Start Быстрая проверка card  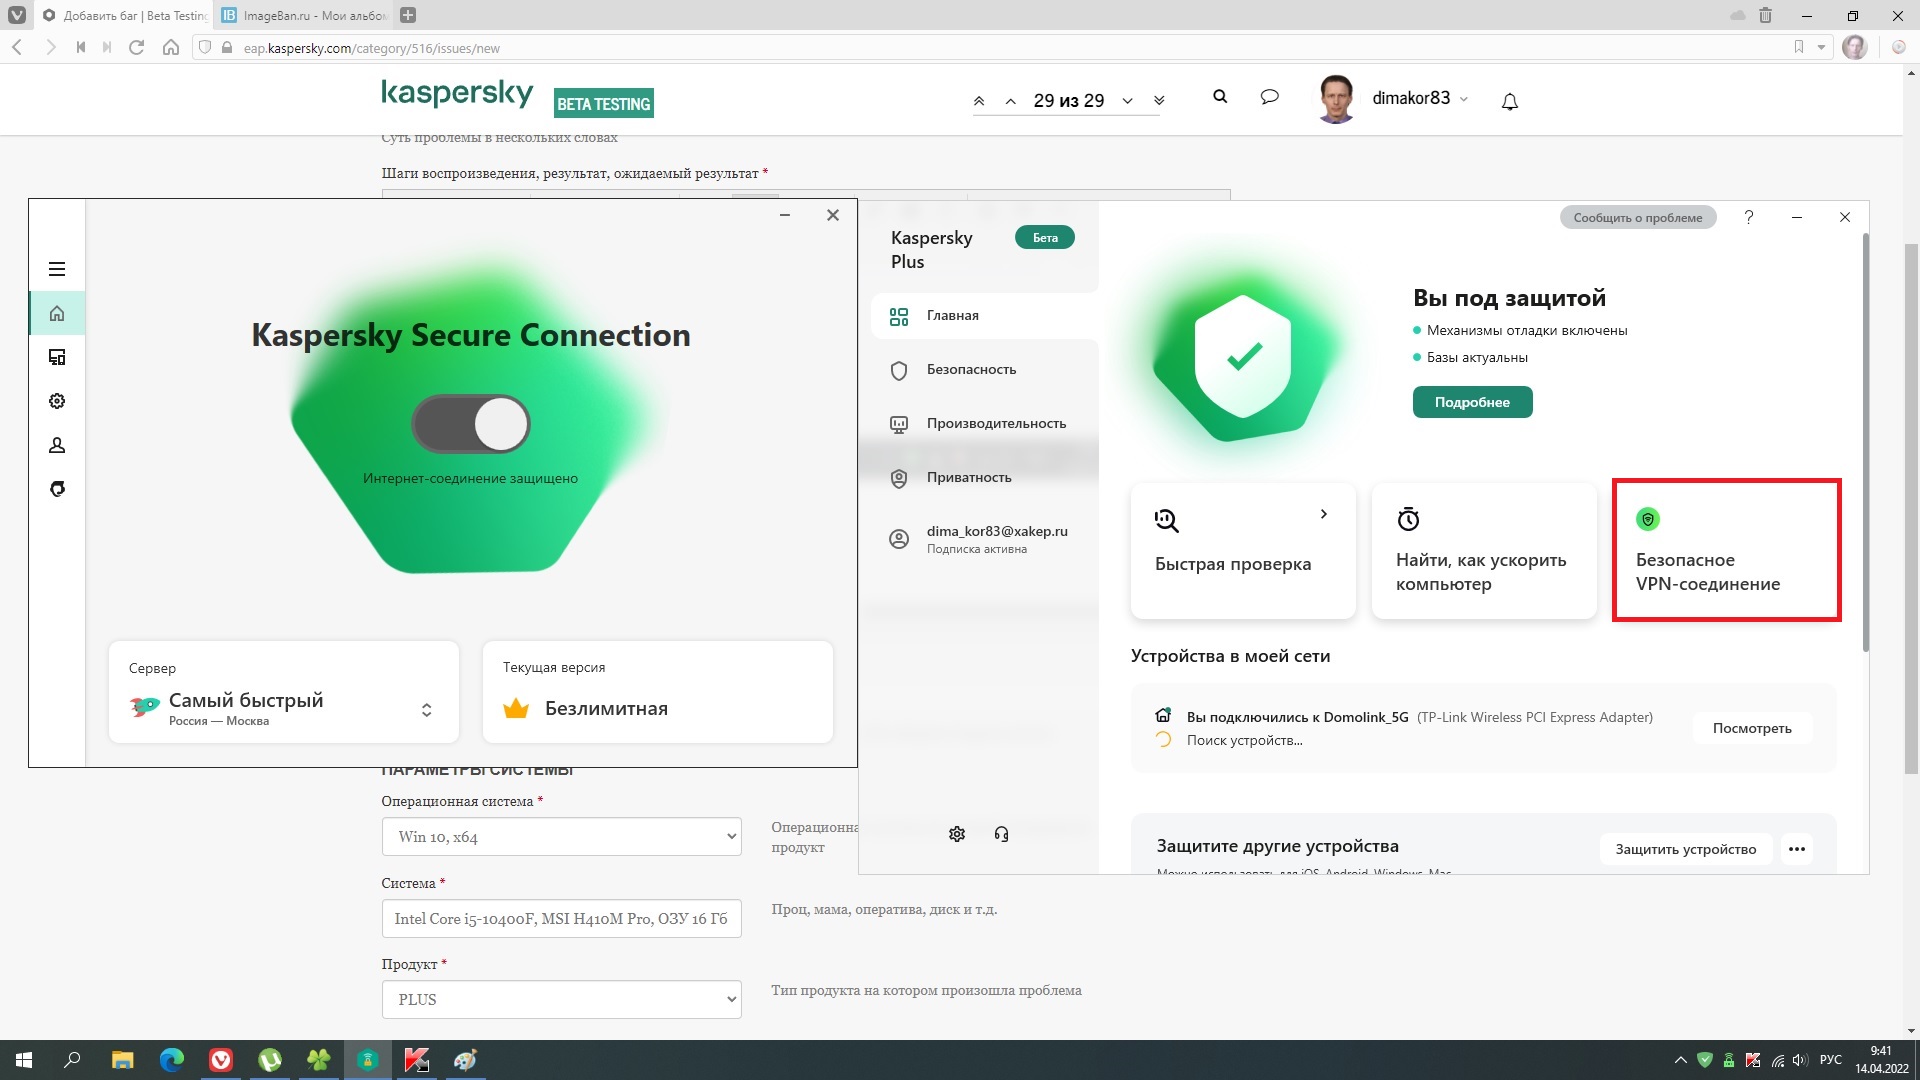click(x=1243, y=551)
